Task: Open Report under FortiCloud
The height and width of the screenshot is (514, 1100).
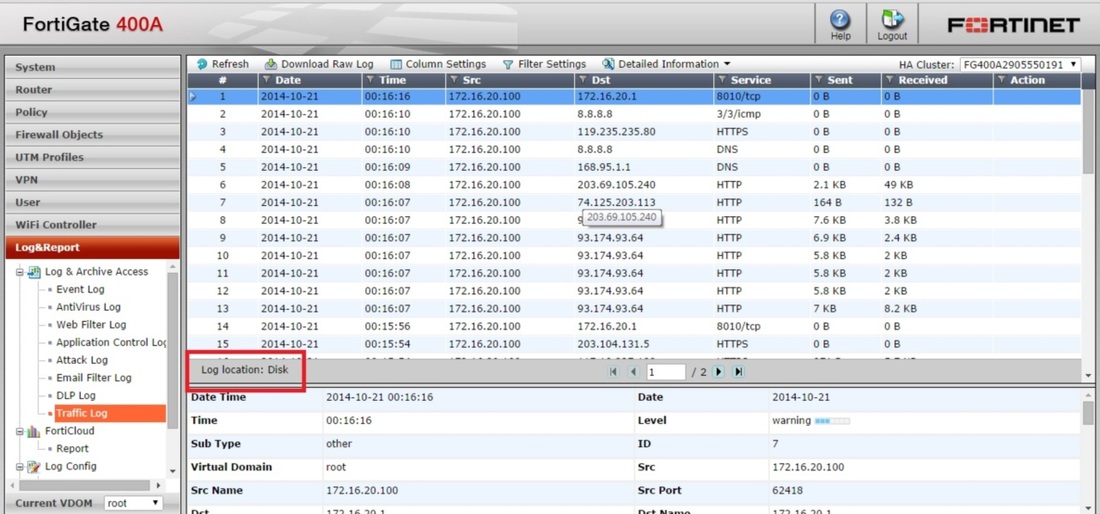Action: (72, 449)
